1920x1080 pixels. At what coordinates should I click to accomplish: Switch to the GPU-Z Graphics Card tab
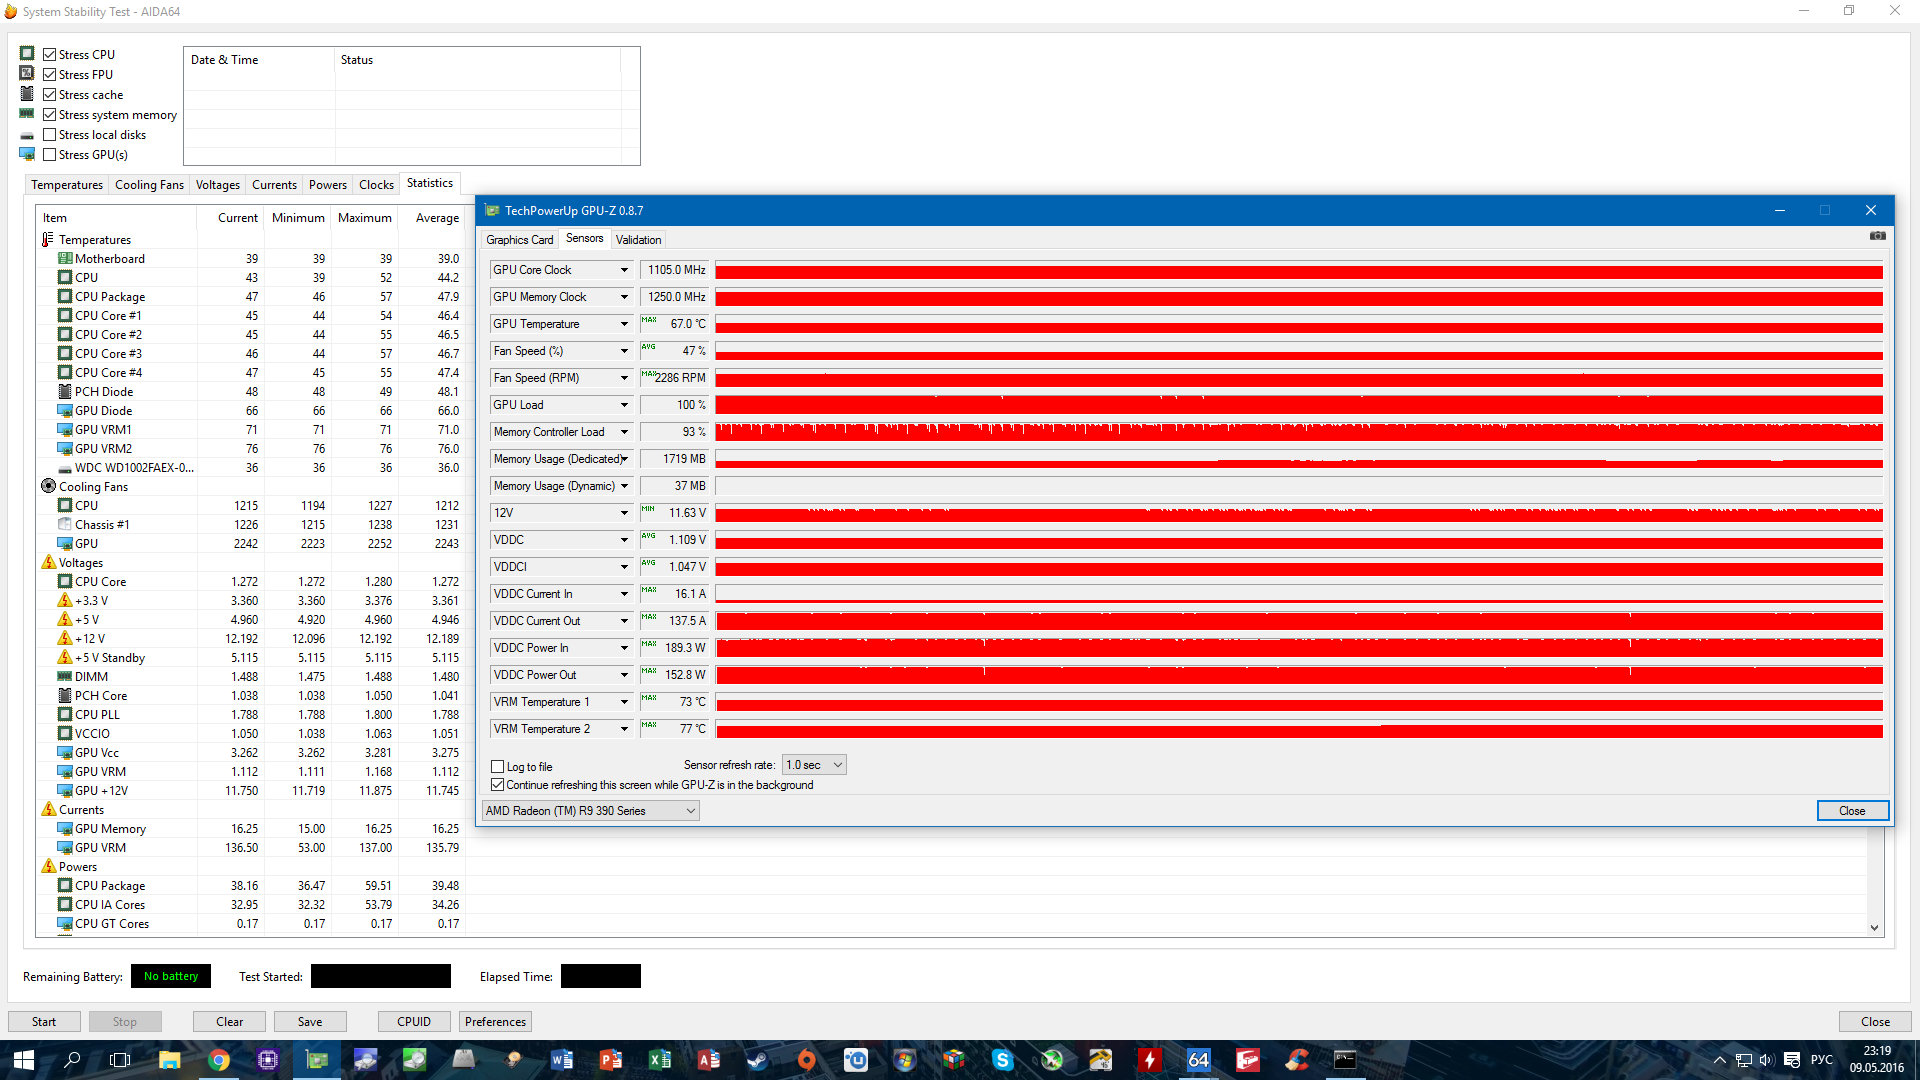[519, 240]
